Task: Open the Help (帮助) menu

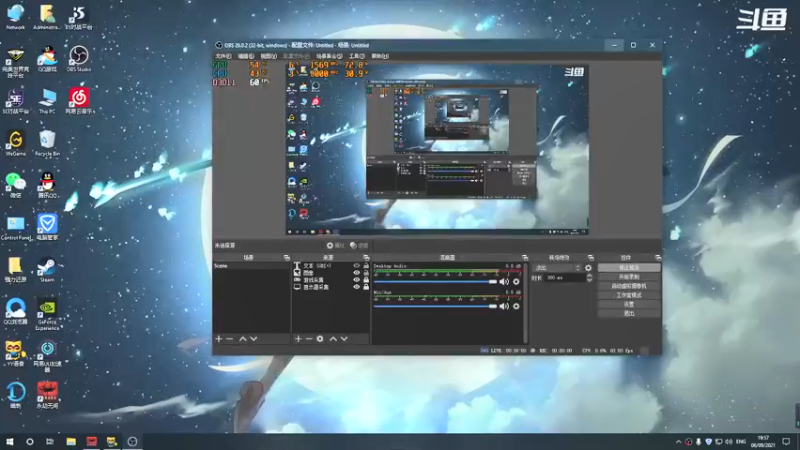Action: point(380,56)
